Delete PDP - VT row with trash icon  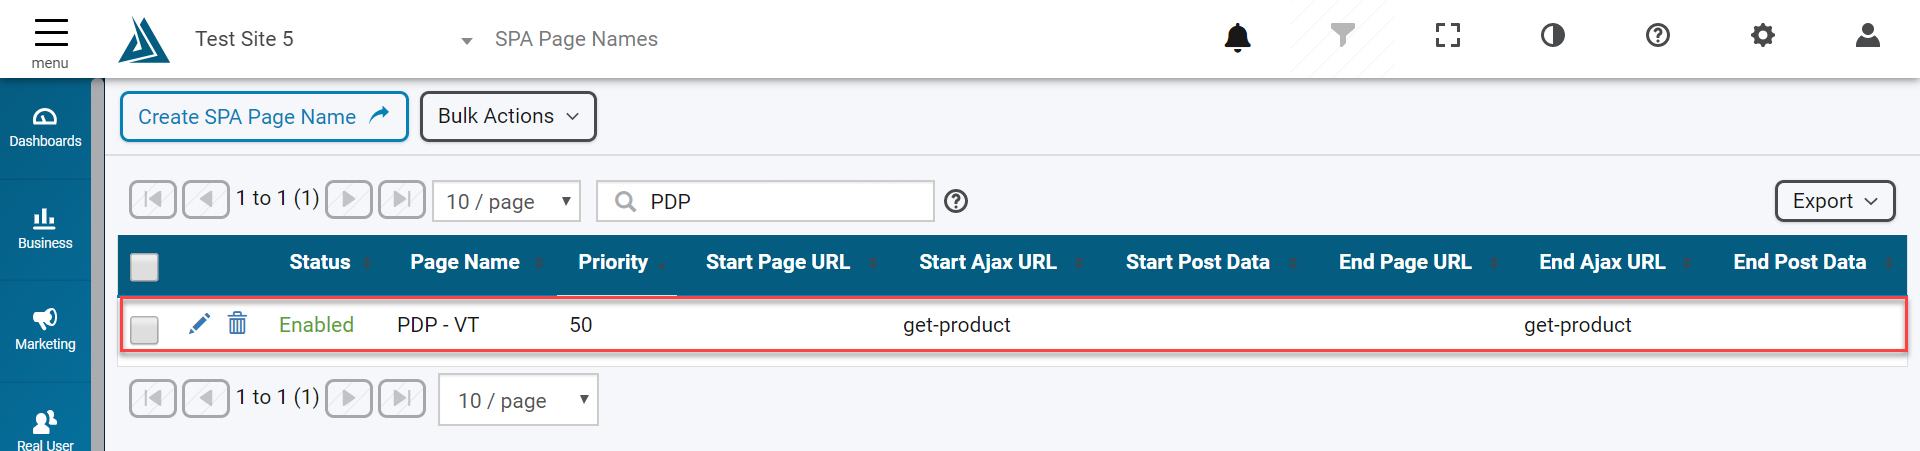tap(237, 323)
